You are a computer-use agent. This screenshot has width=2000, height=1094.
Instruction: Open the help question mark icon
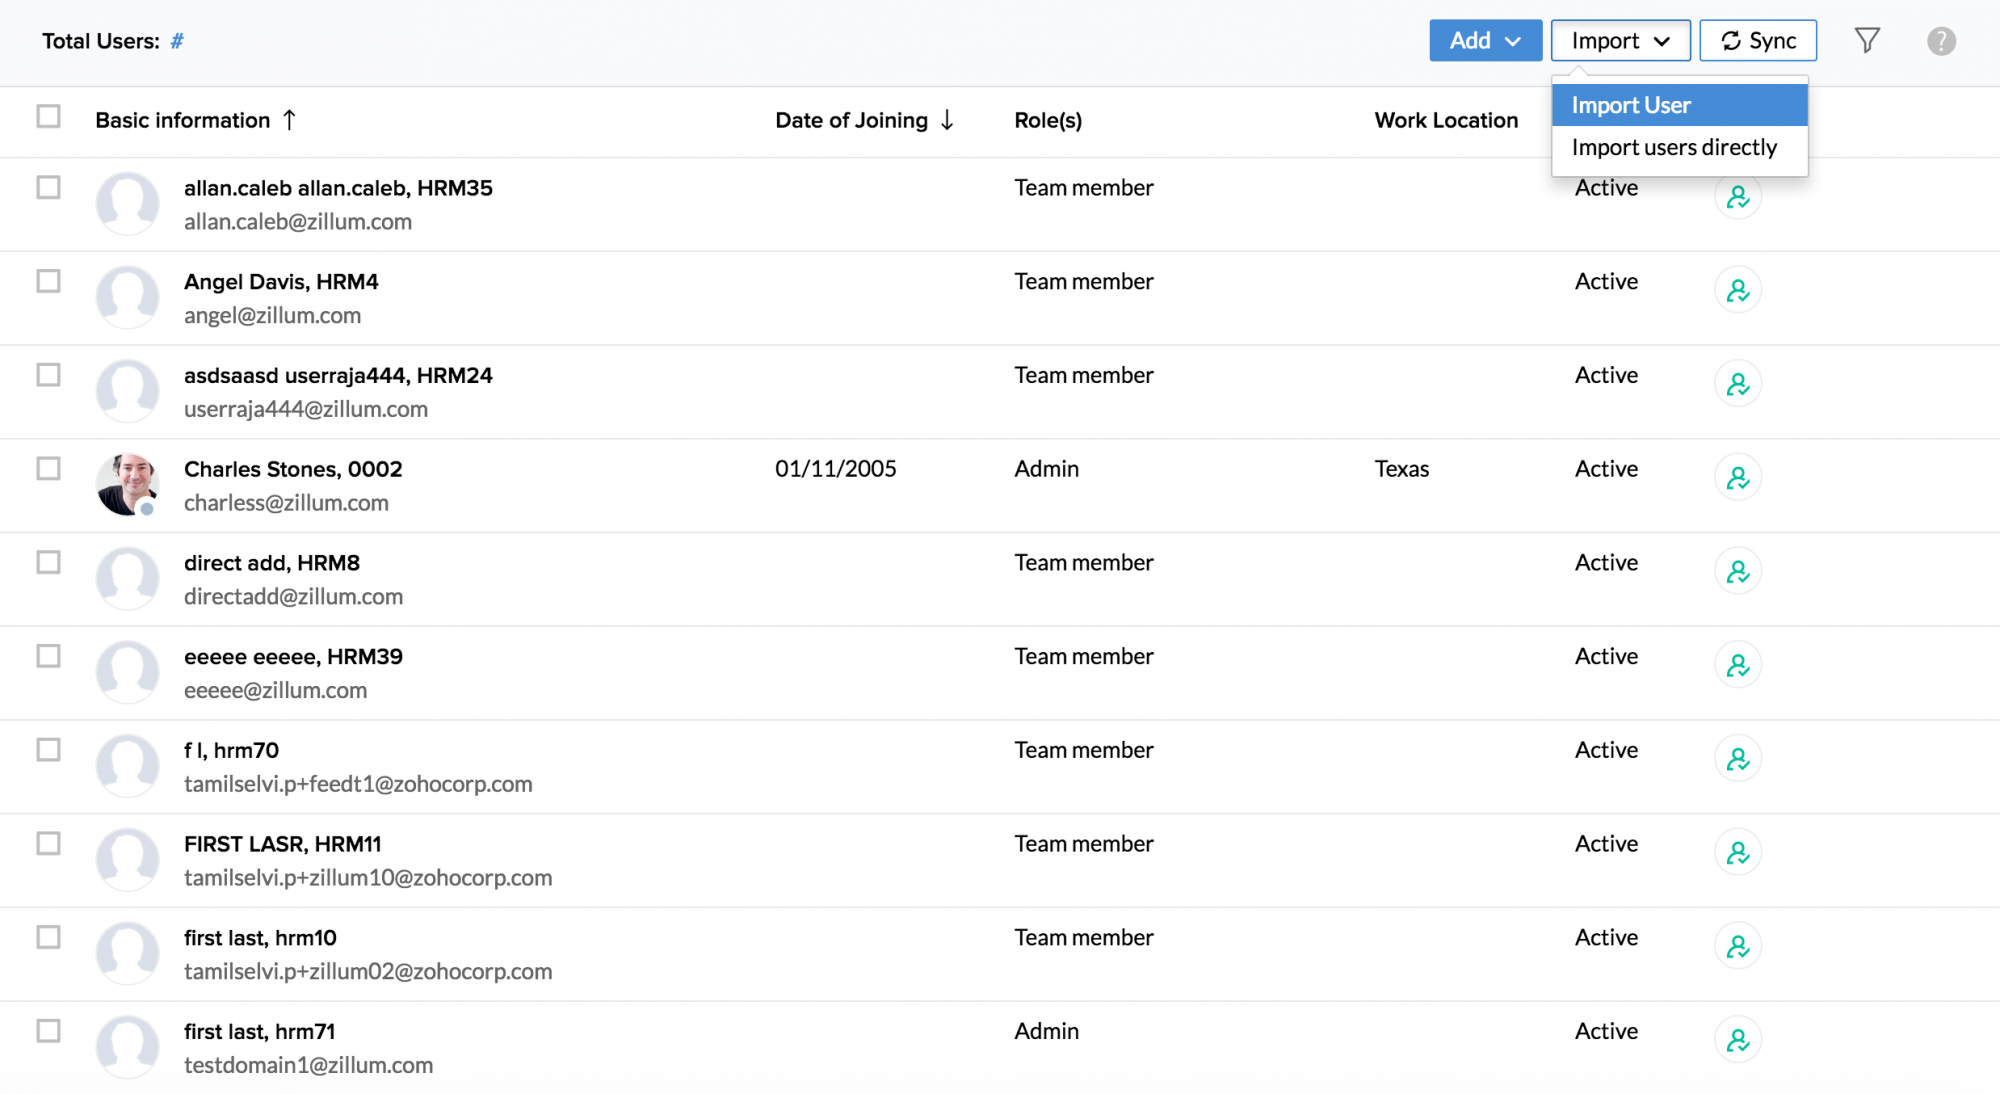1940,41
